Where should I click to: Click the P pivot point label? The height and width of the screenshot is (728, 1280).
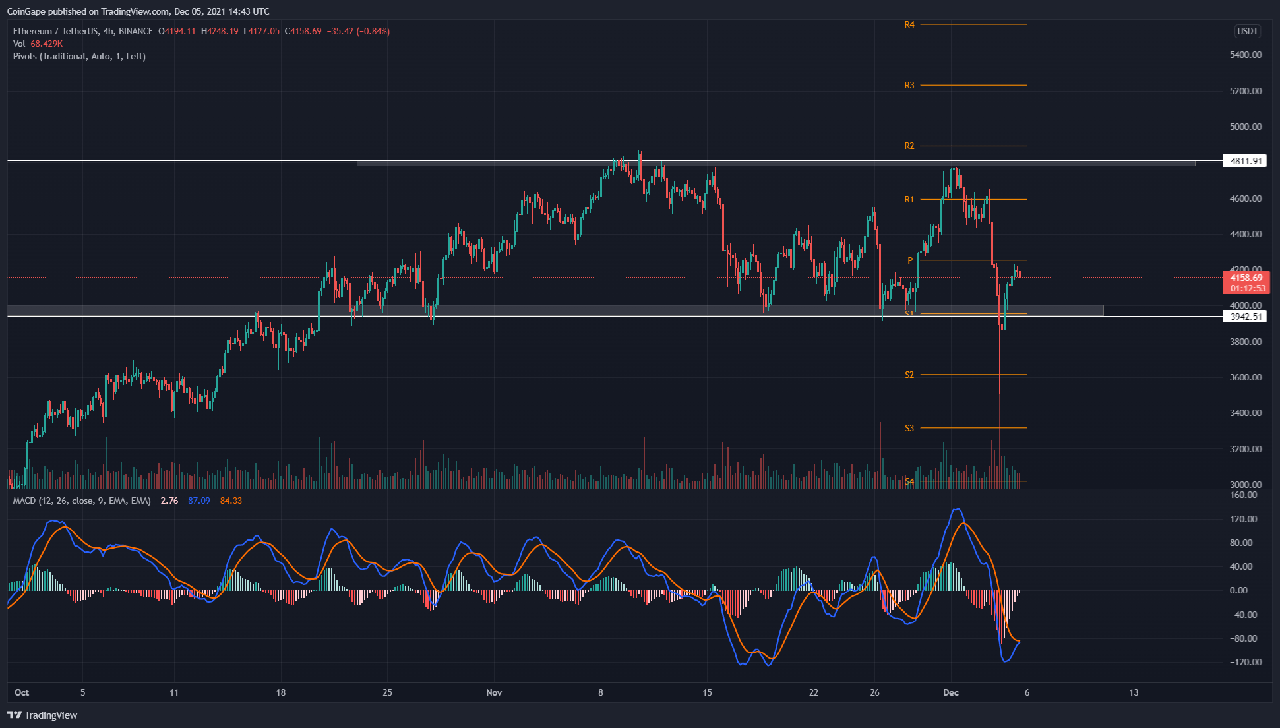click(x=910, y=261)
